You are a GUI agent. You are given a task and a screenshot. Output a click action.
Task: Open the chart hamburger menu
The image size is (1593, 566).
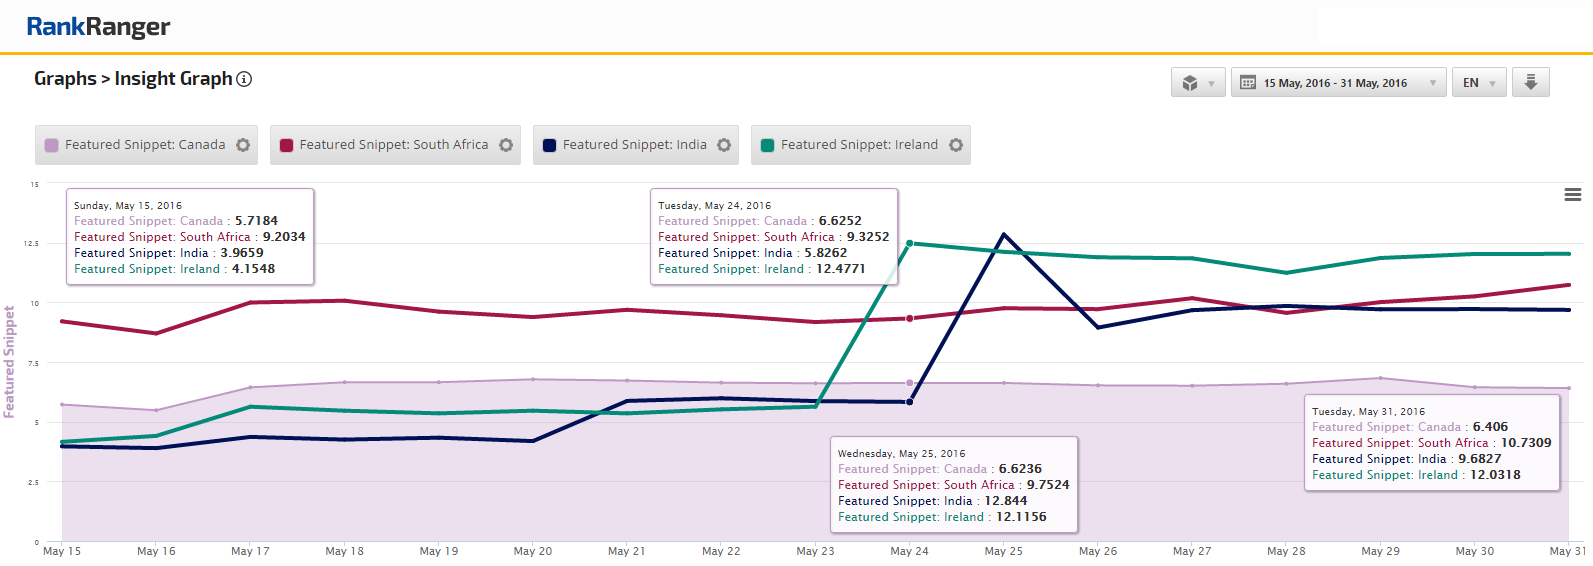tap(1572, 195)
